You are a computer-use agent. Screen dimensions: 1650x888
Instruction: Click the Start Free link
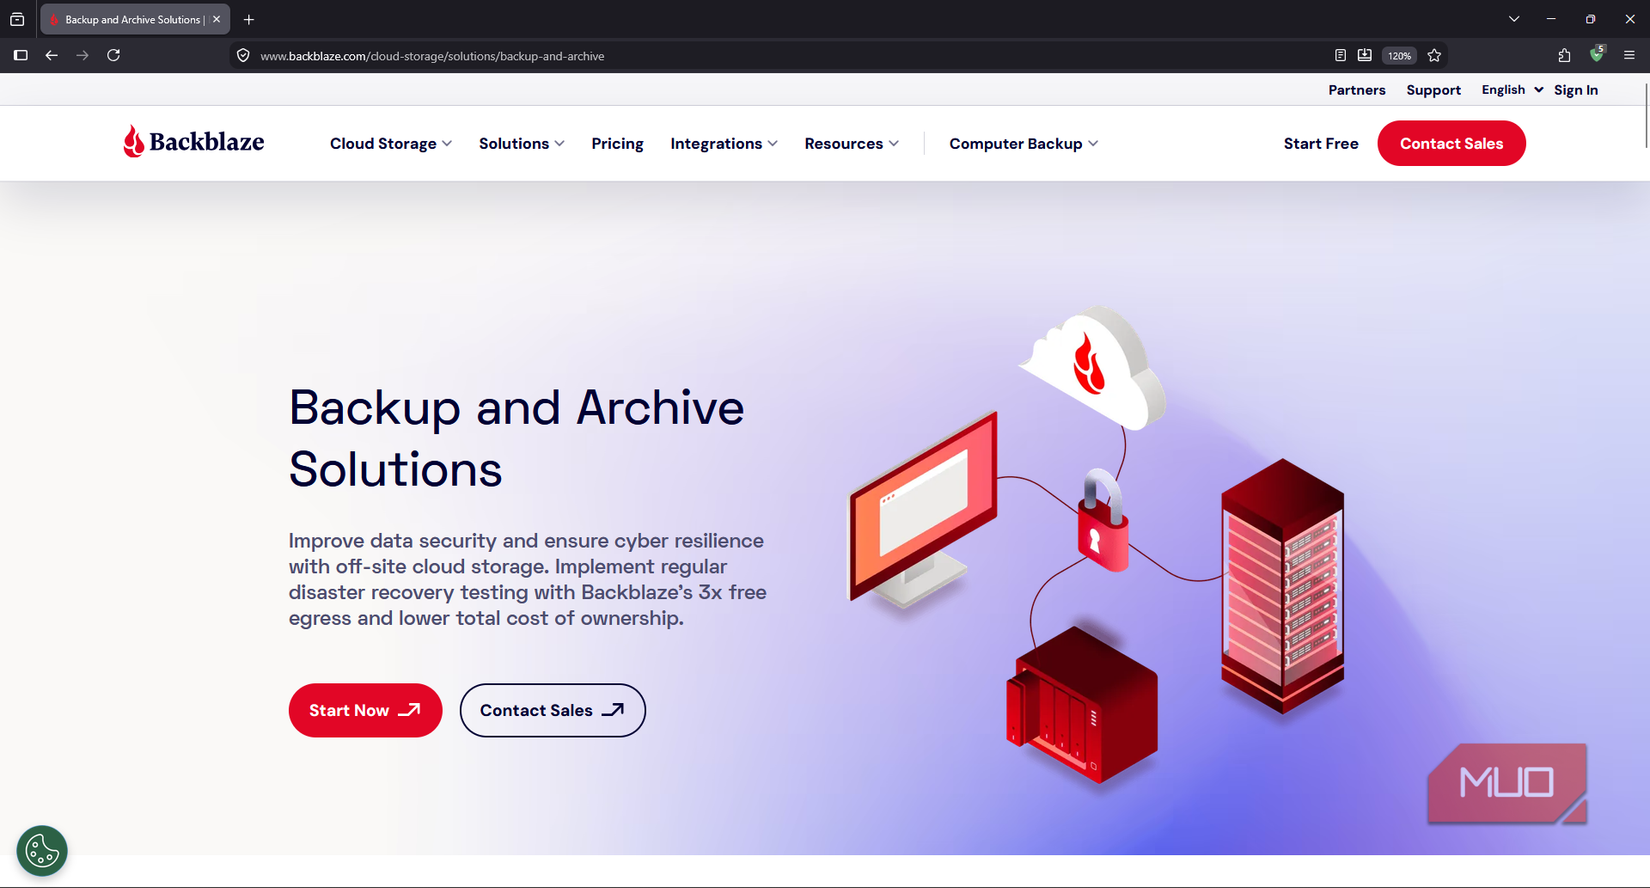(1321, 143)
